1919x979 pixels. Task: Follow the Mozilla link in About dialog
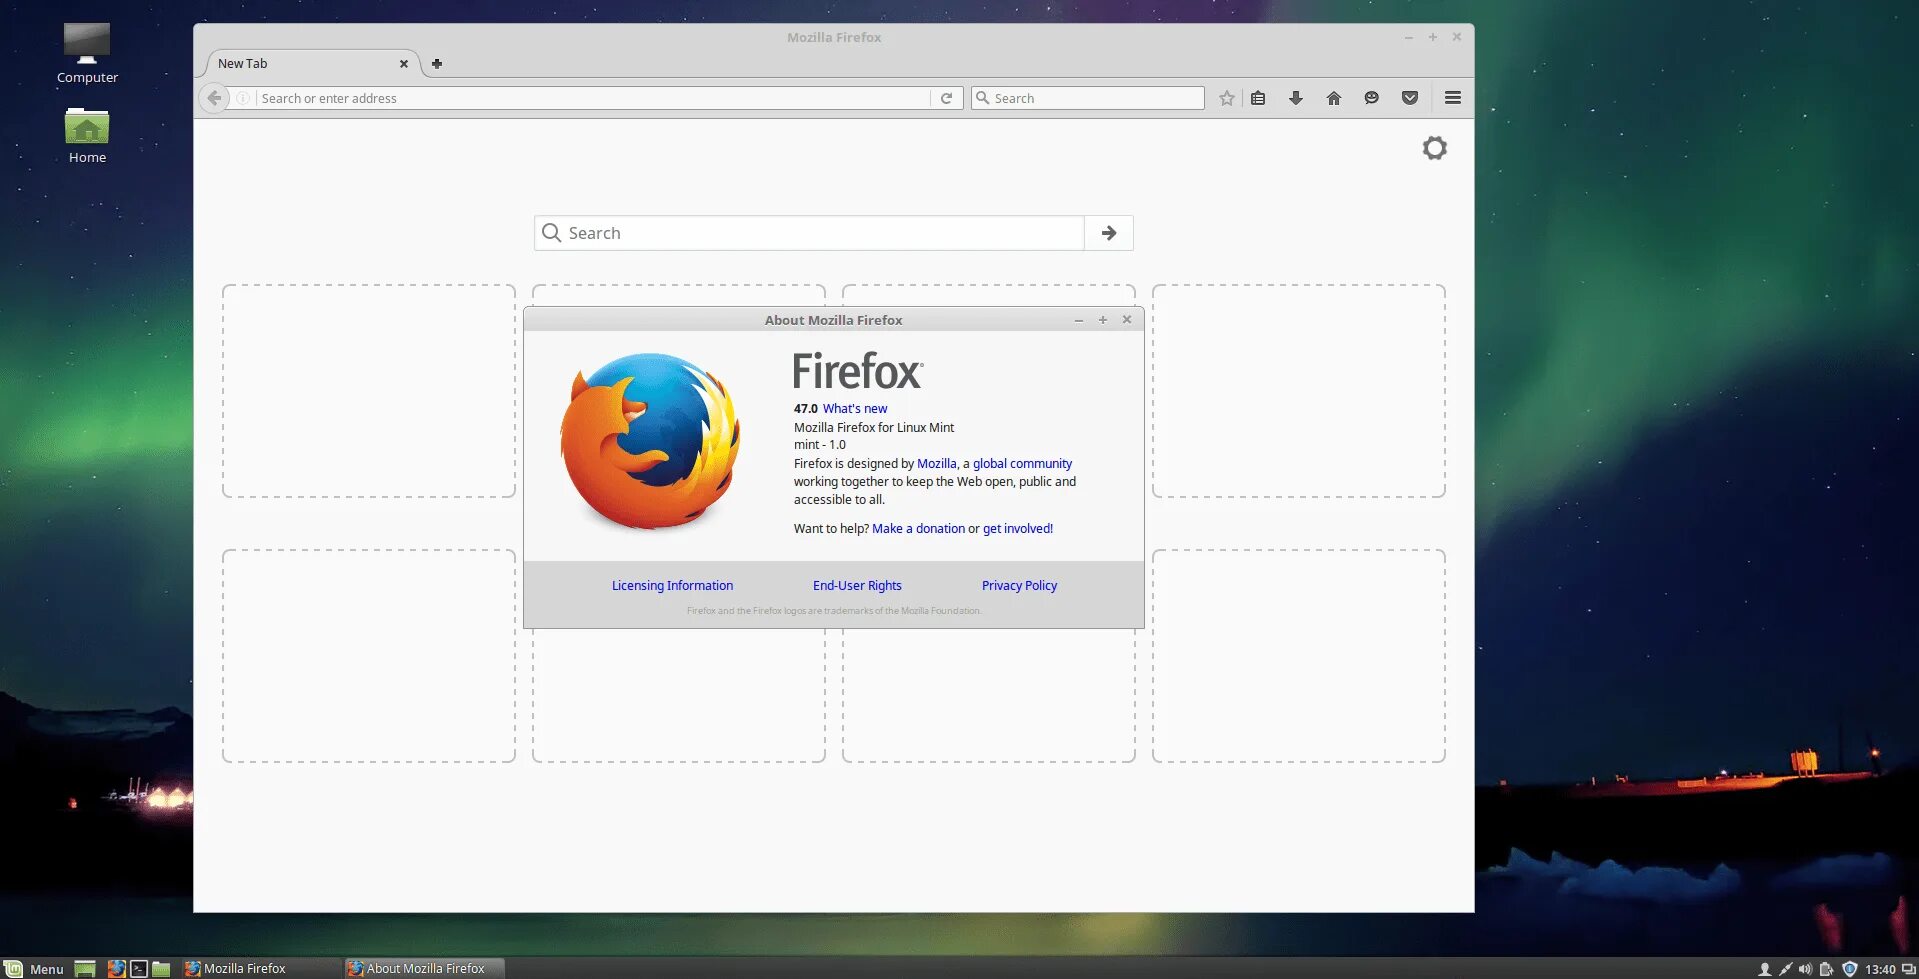pos(936,463)
